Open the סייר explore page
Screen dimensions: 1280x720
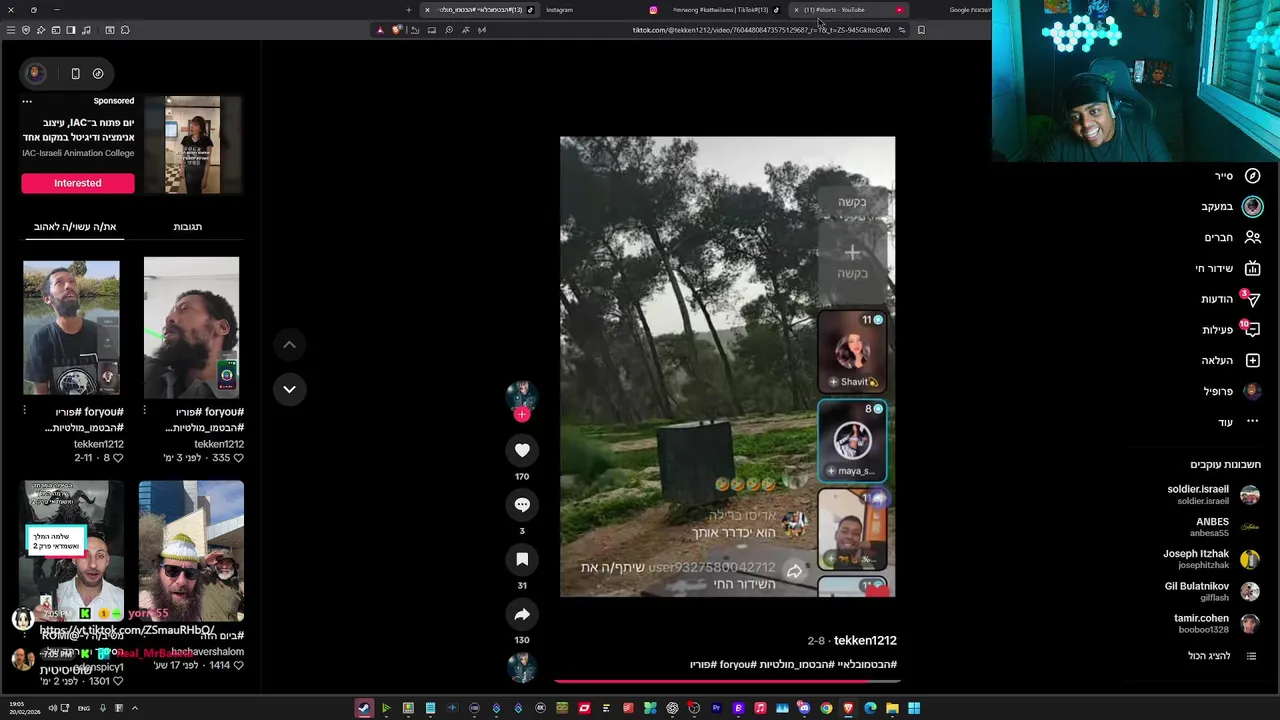click(x=1237, y=176)
